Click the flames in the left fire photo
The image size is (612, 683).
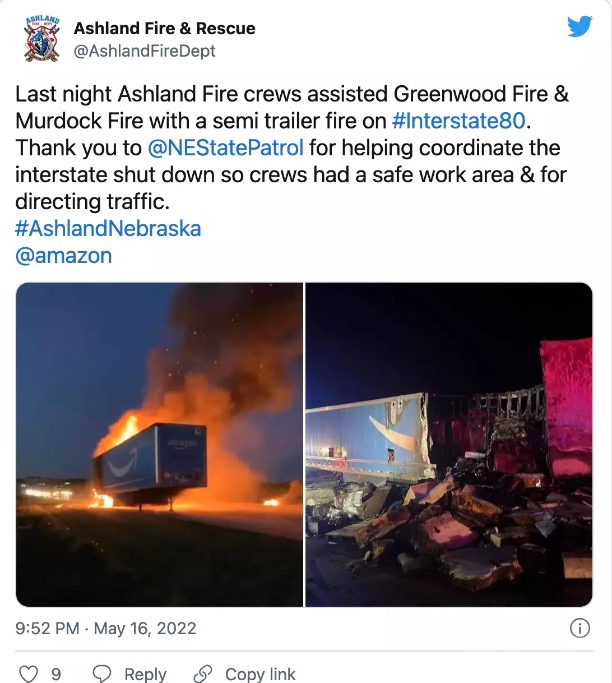coord(115,431)
